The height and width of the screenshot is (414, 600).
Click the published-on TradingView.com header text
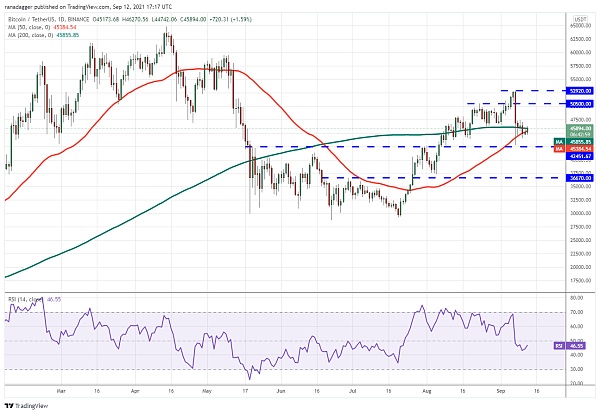88,7
